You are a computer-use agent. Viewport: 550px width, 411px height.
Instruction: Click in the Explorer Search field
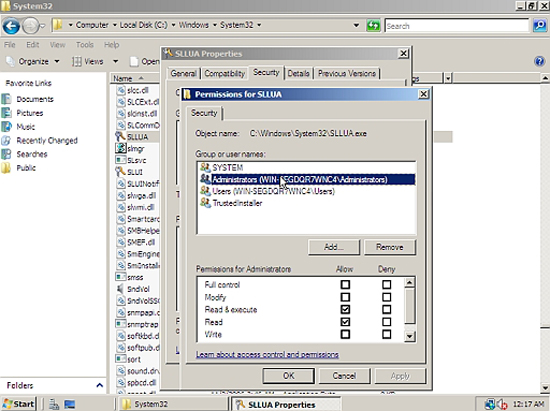click(x=456, y=26)
